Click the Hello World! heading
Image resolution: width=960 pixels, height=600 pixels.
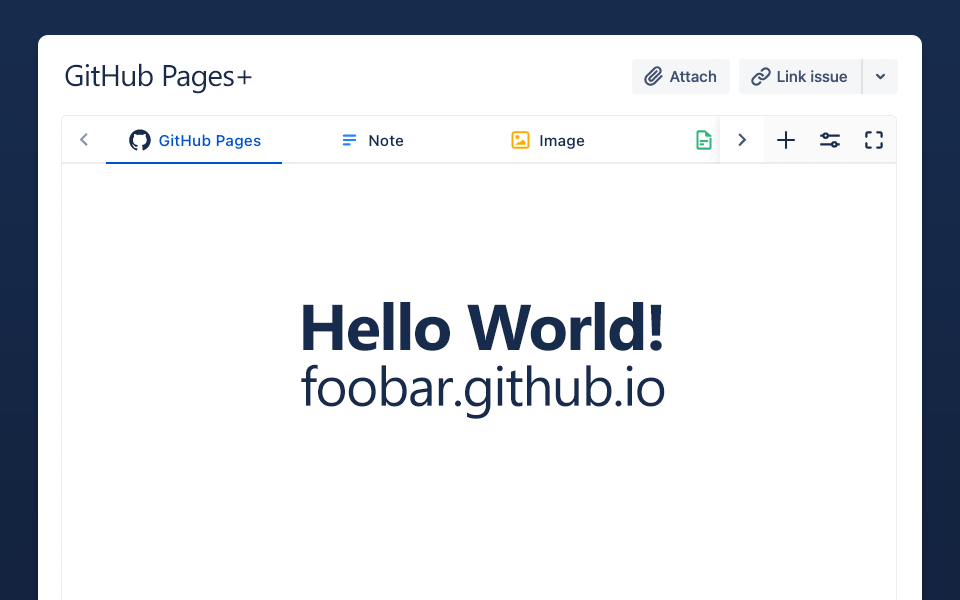pos(482,327)
